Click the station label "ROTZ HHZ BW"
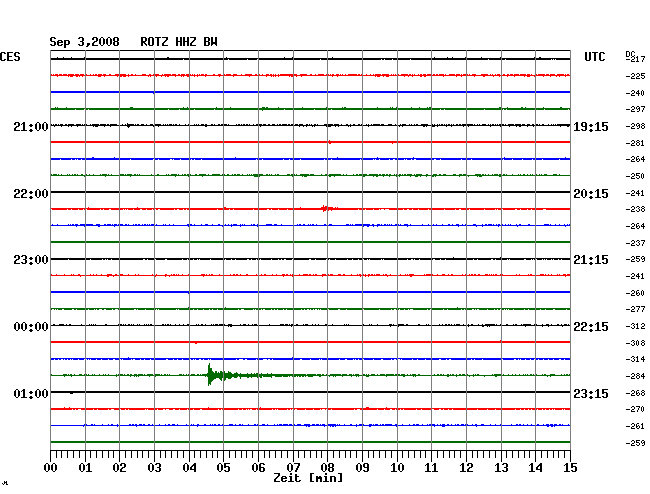This screenshot has width=650, height=494. click(x=179, y=42)
